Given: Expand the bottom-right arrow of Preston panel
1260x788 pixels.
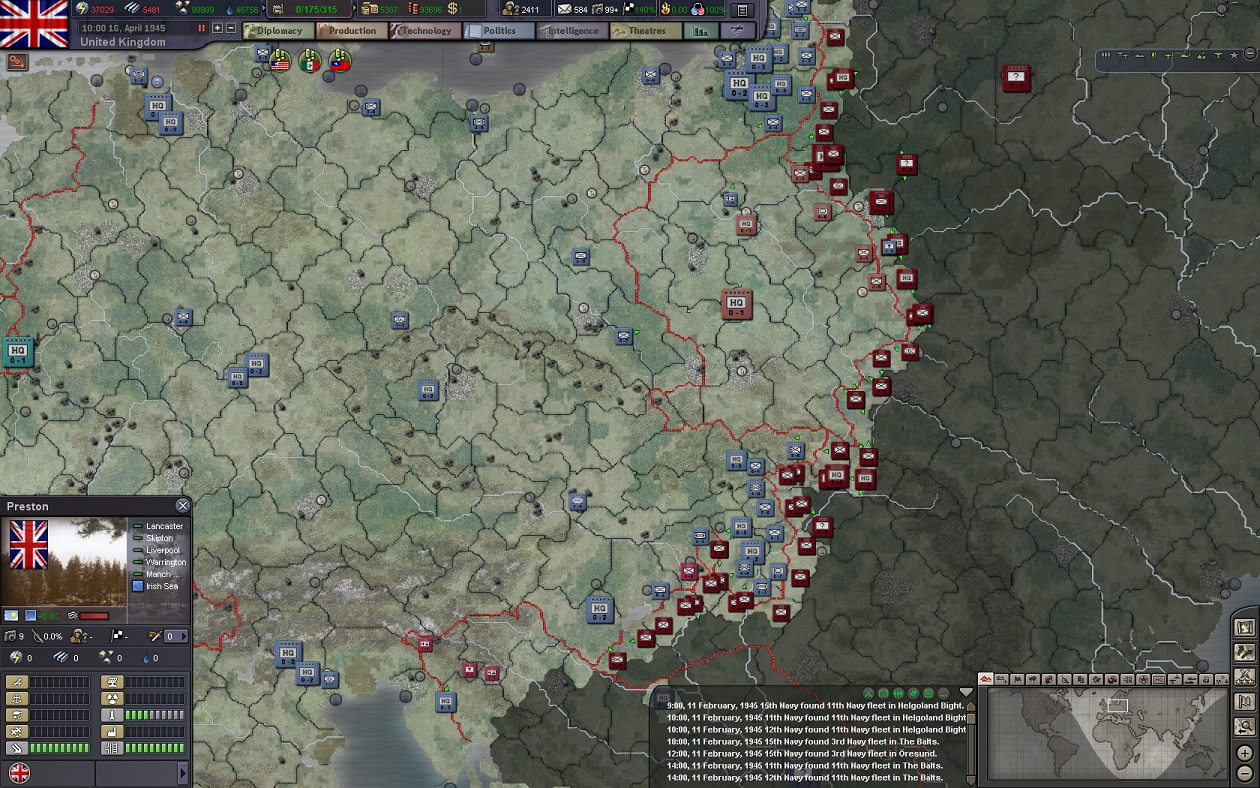Looking at the screenshot, I should [182, 773].
